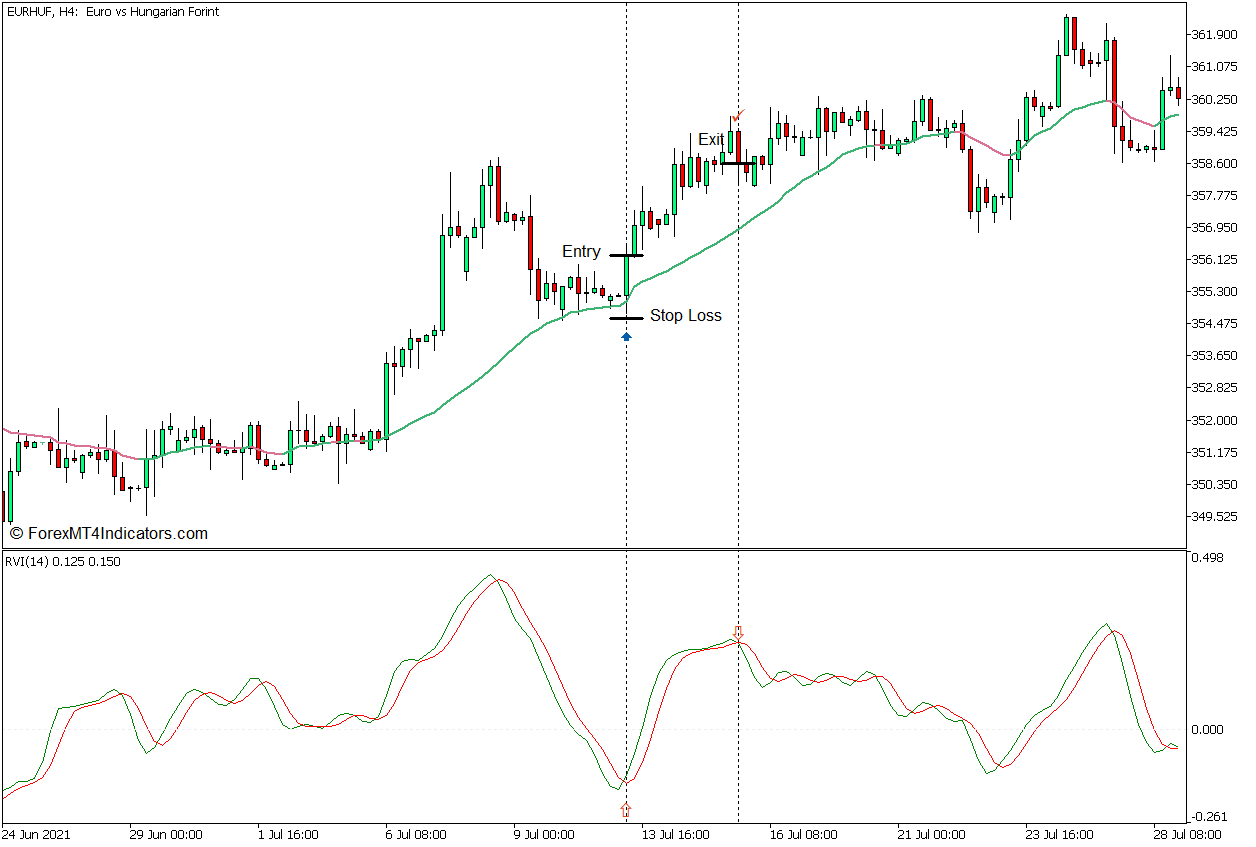
Task: Select the Entry horizontal price line
Action: pyautogui.click(x=626, y=254)
